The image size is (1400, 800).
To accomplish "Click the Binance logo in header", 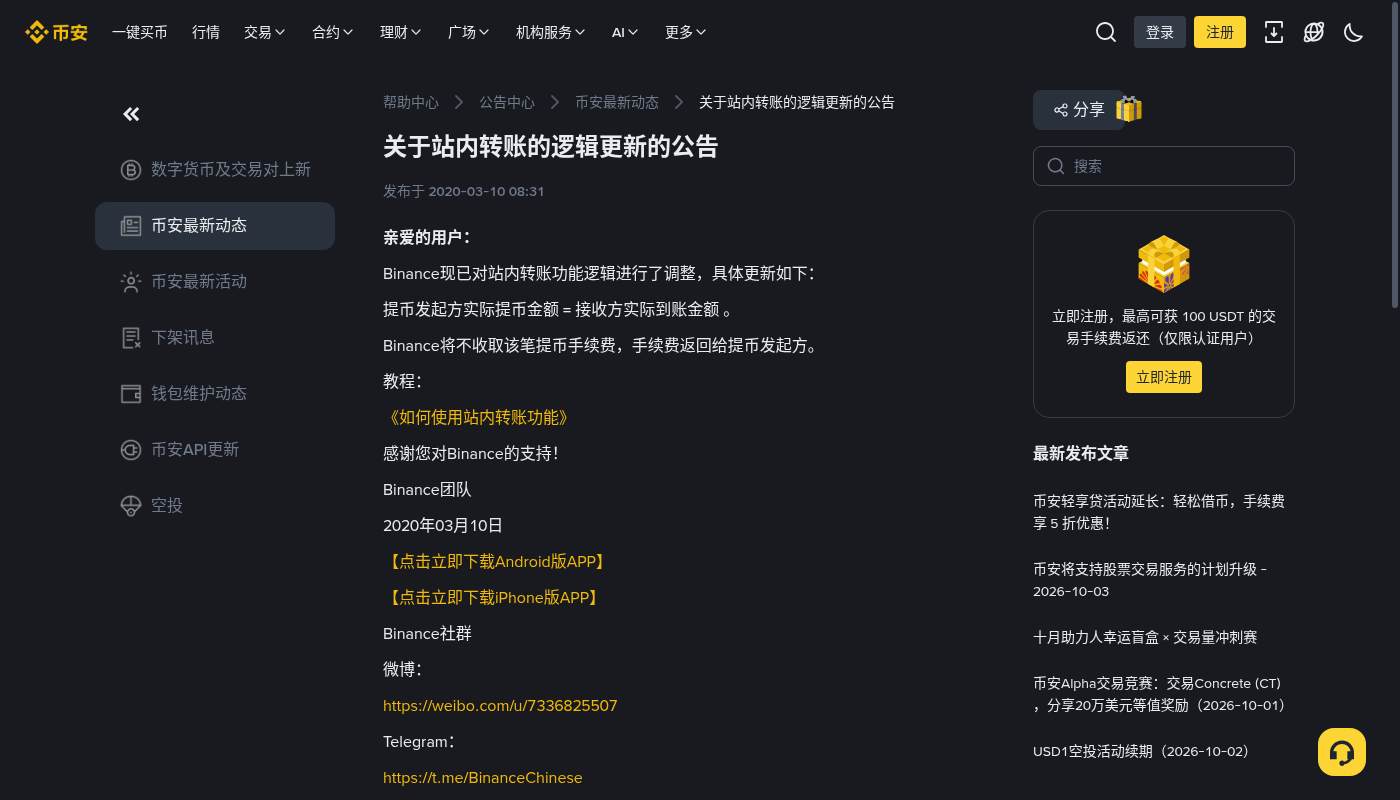I will point(56,32).
